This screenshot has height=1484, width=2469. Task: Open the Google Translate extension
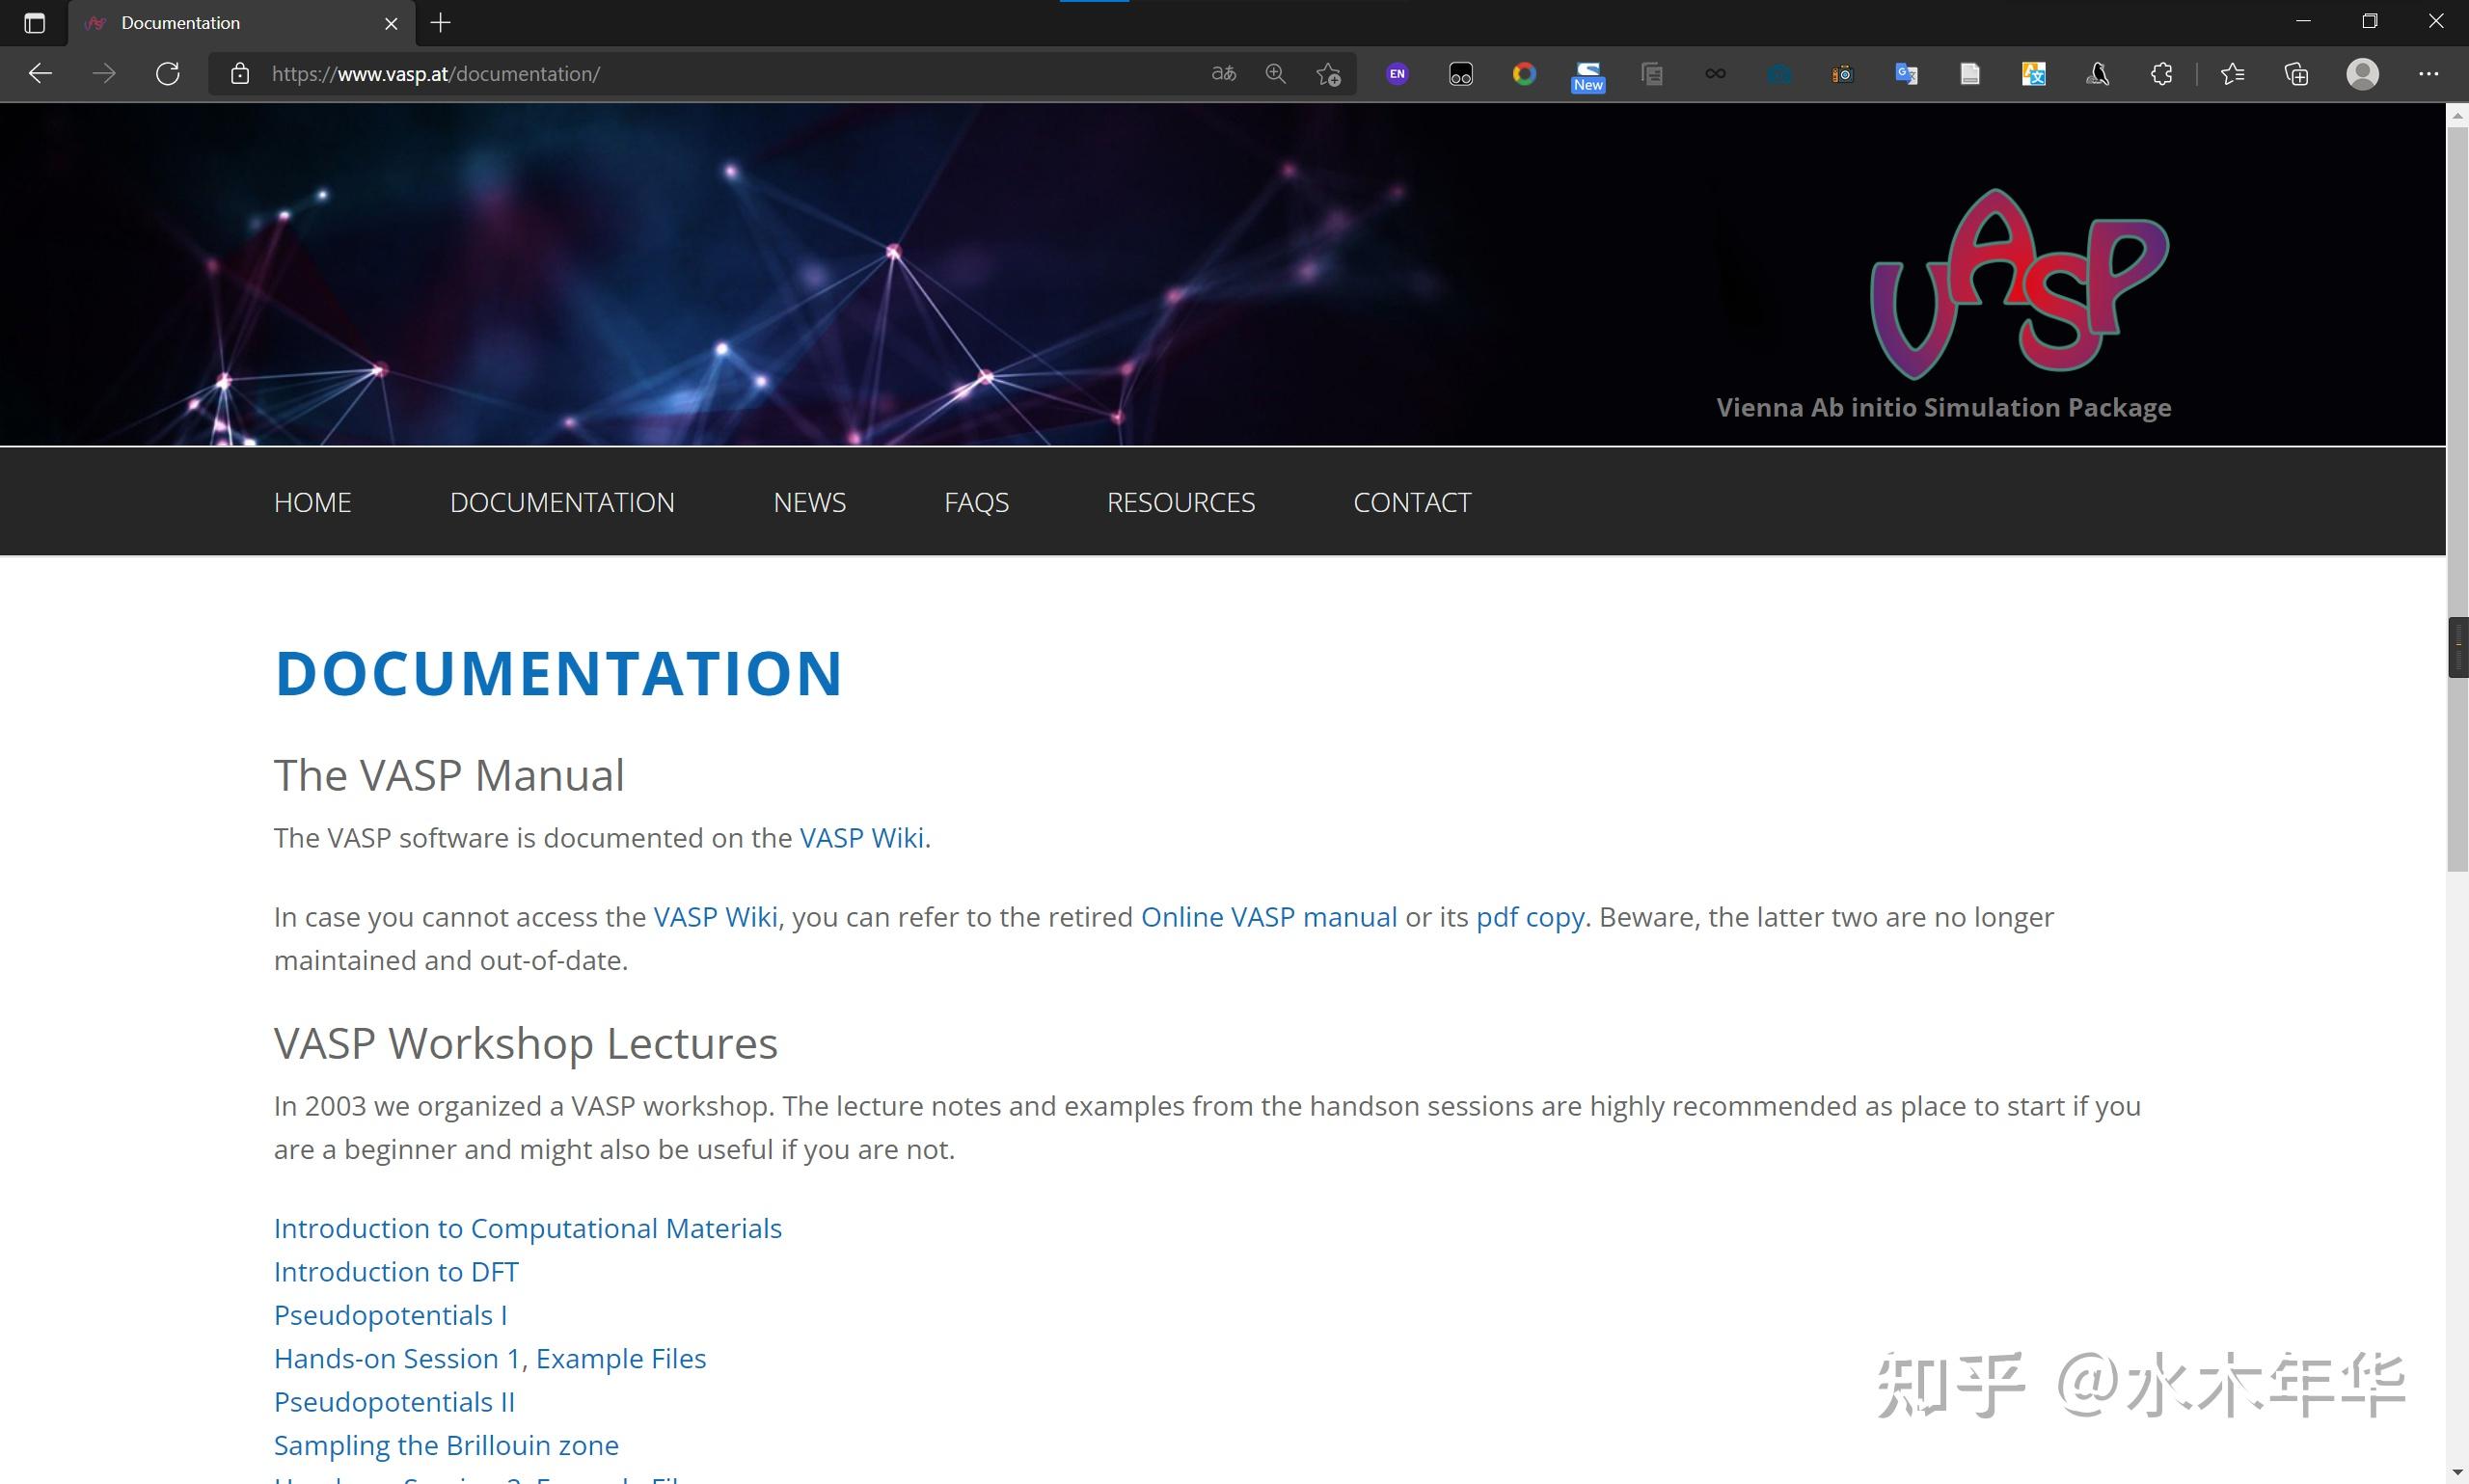tap(1906, 73)
